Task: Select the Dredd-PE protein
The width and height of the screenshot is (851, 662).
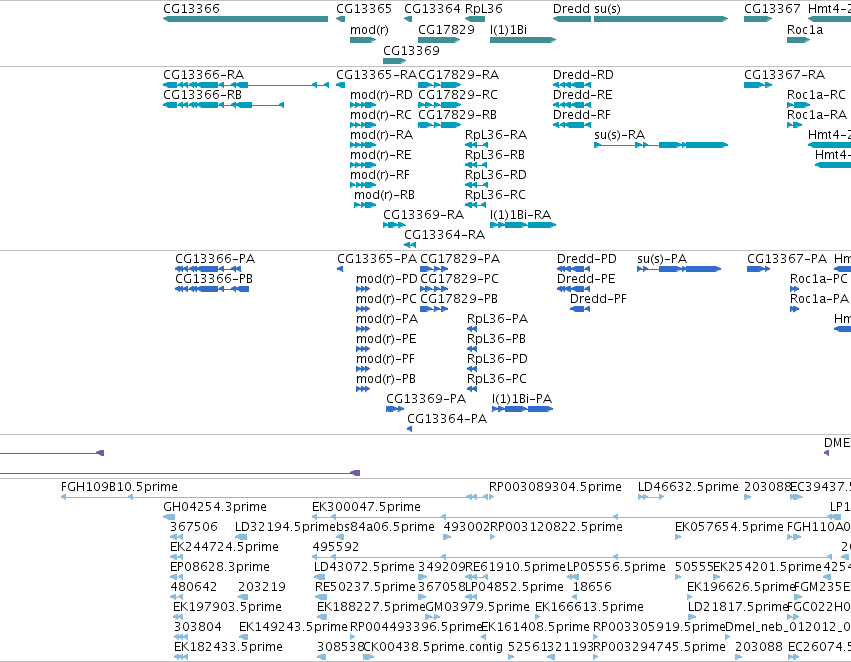Action: 573,289
